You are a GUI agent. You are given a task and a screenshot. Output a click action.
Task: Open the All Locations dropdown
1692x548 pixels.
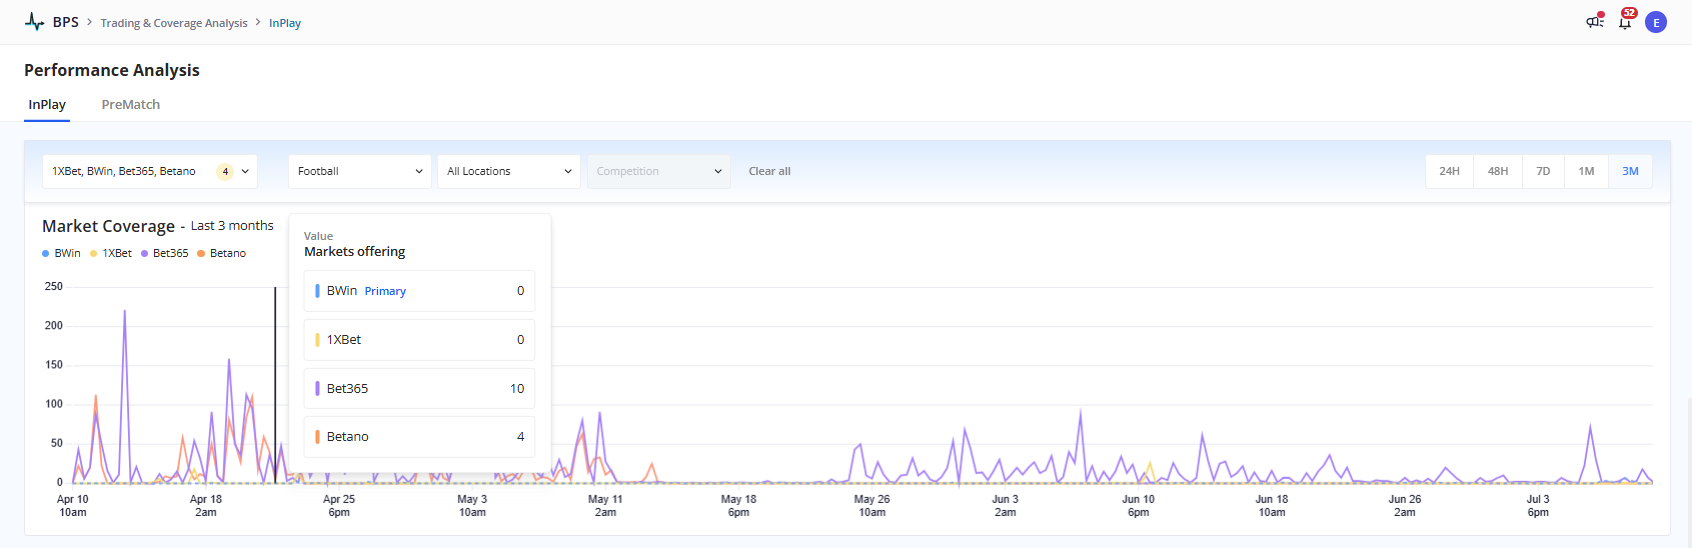click(508, 171)
